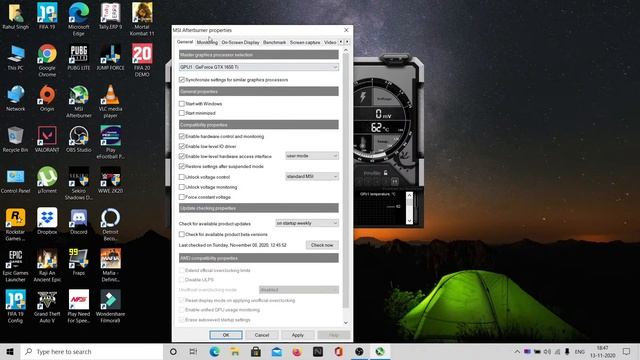Screen dimensions: 640x360
Task: Open the uTorrent desktop shortcut
Action: (47, 180)
